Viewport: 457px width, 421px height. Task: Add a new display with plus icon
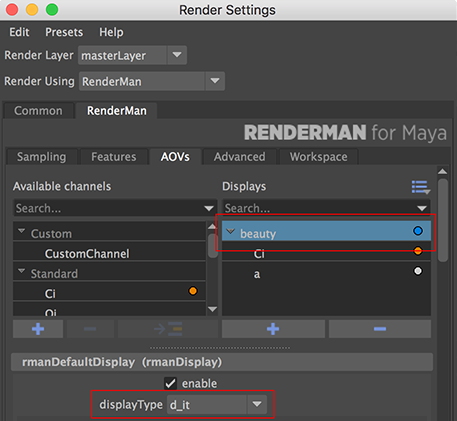[273, 329]
